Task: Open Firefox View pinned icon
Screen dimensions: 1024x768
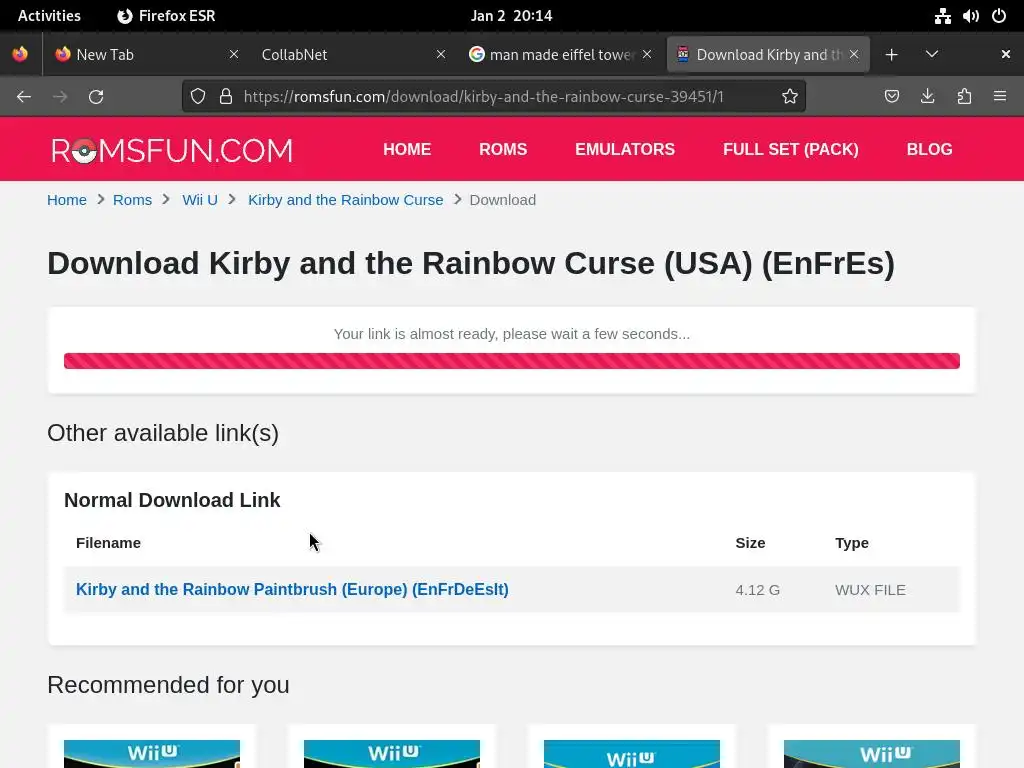Action: pos(20,54)
